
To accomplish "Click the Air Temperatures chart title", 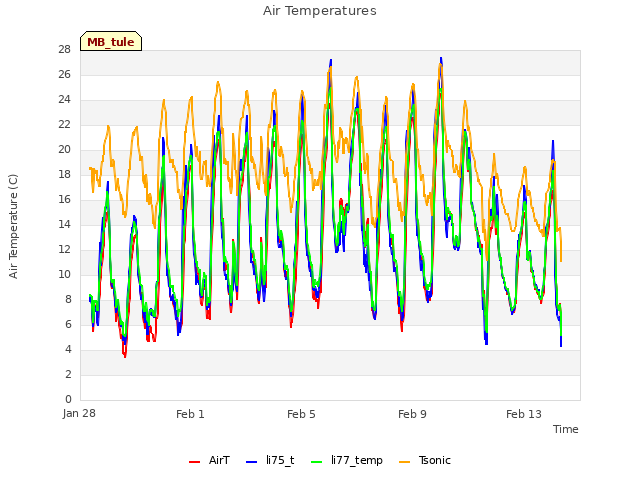I will 320,11.
